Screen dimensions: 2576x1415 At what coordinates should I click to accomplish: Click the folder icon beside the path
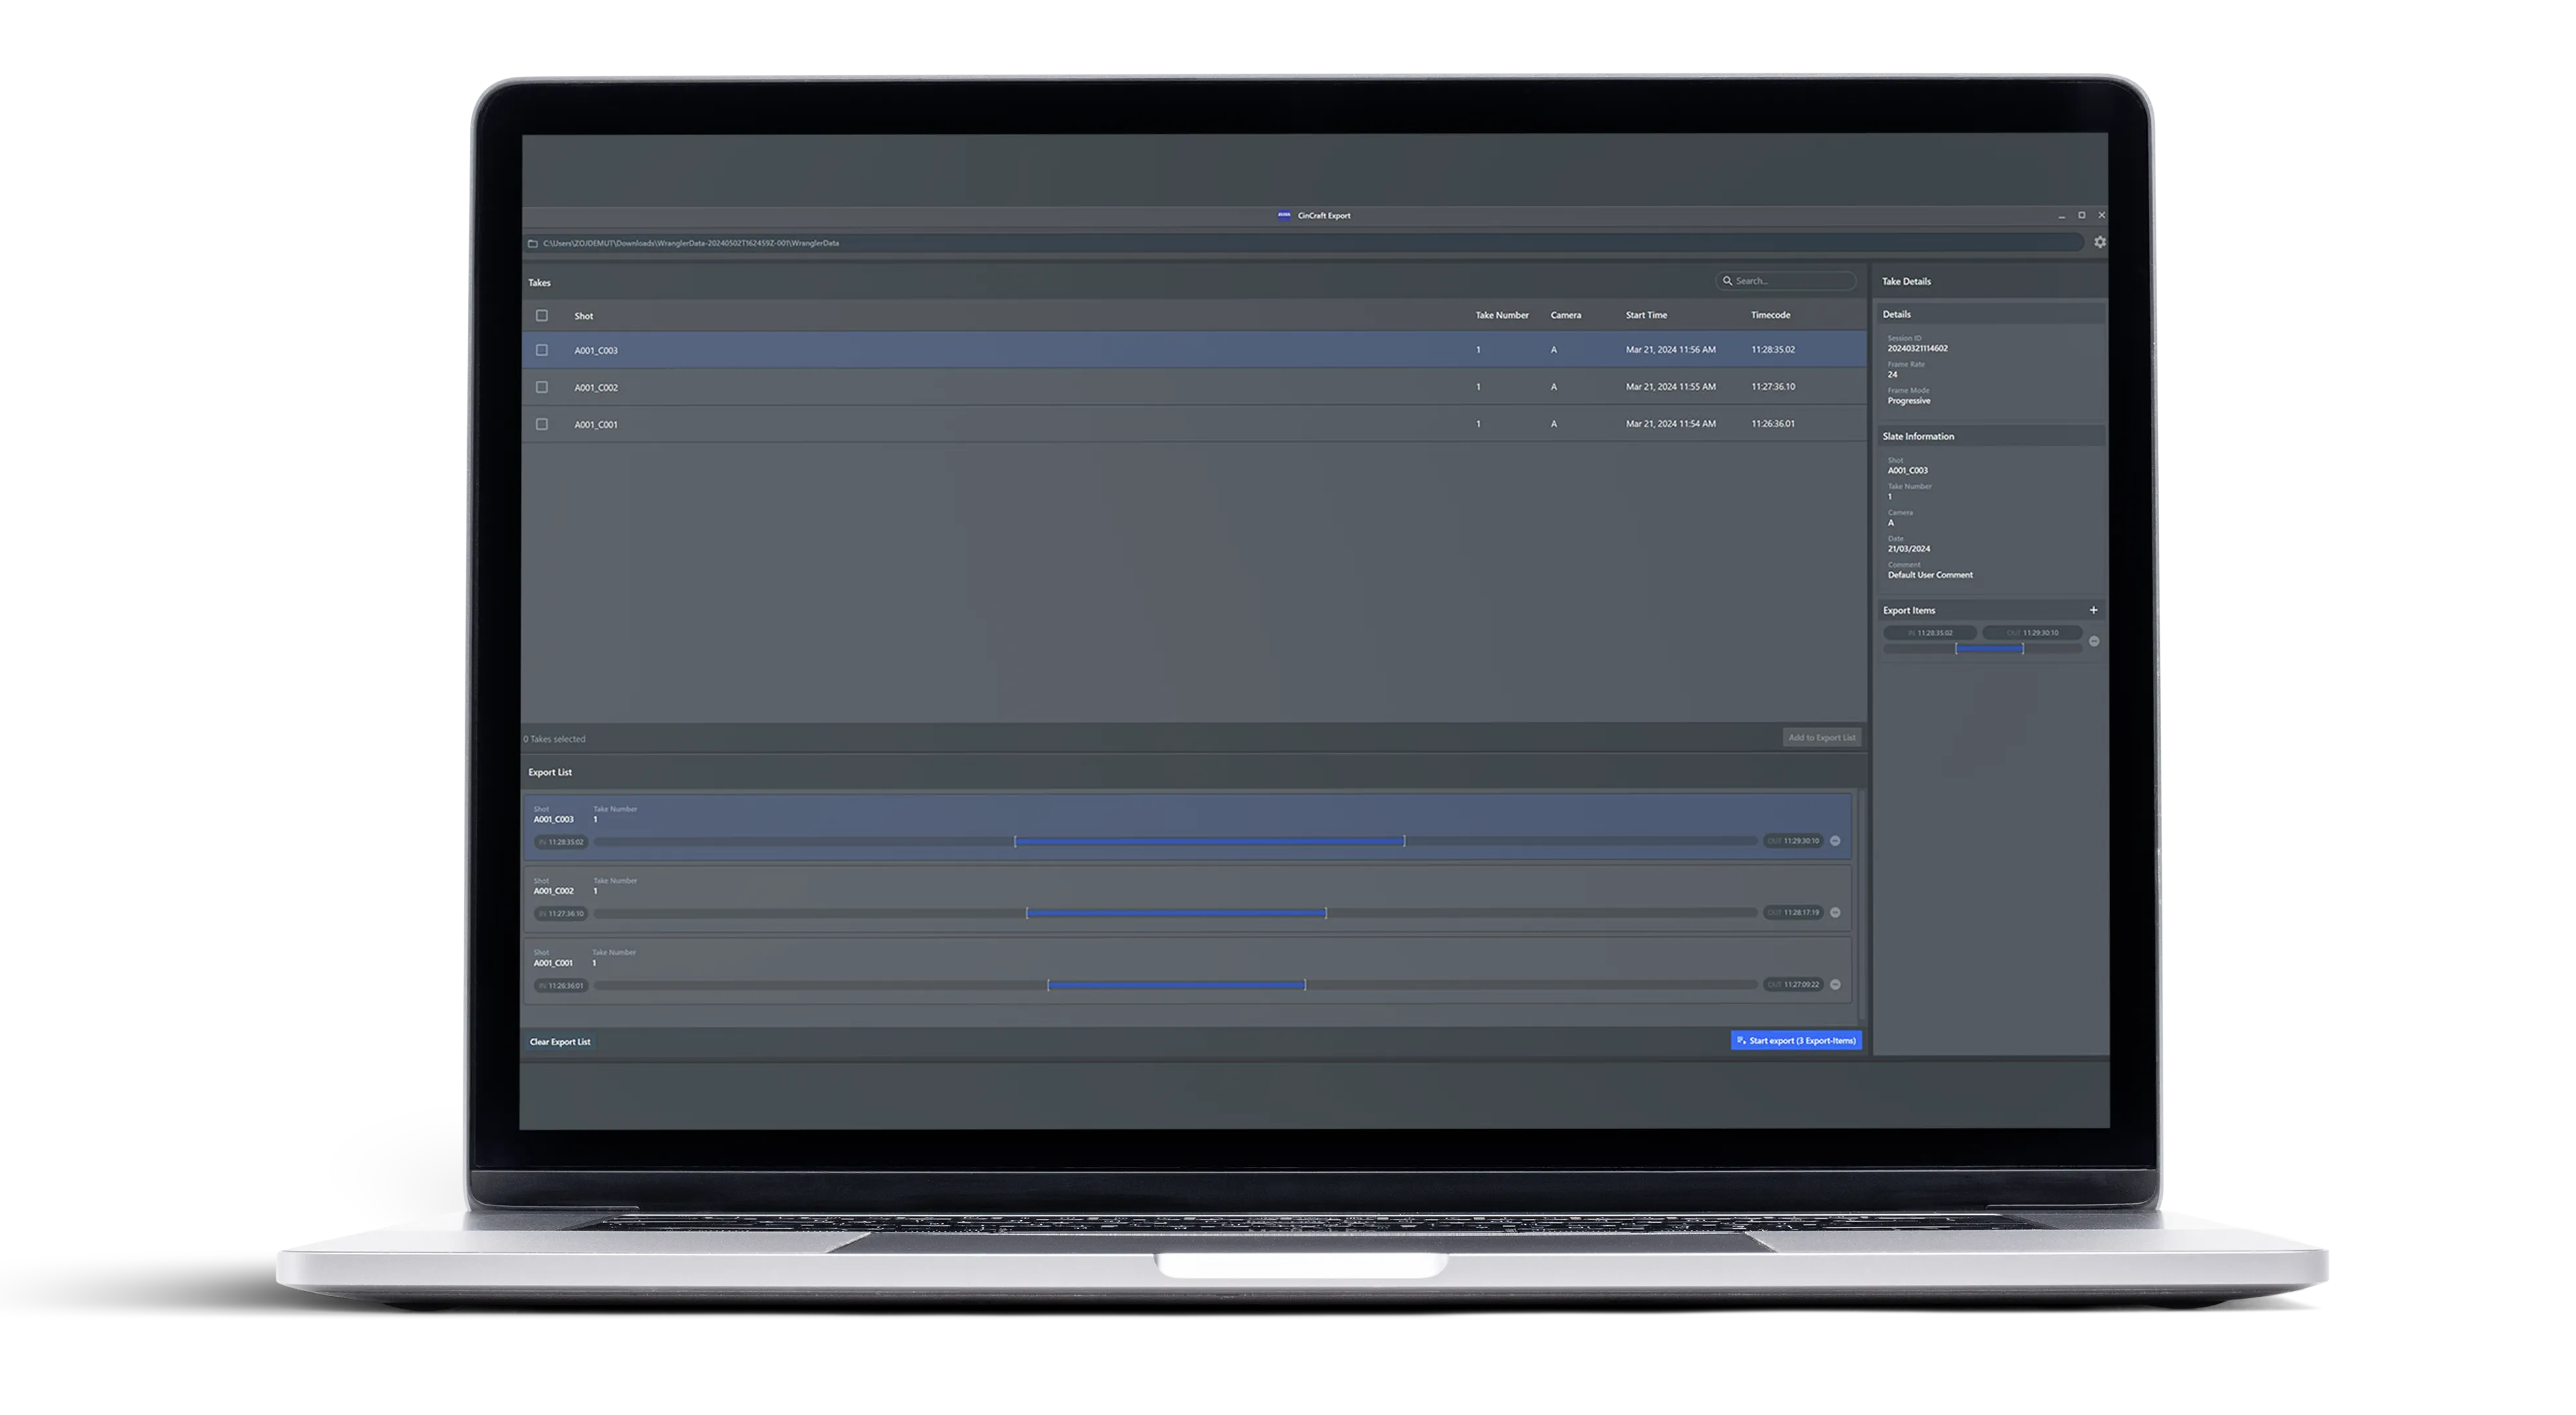[533, 243]
